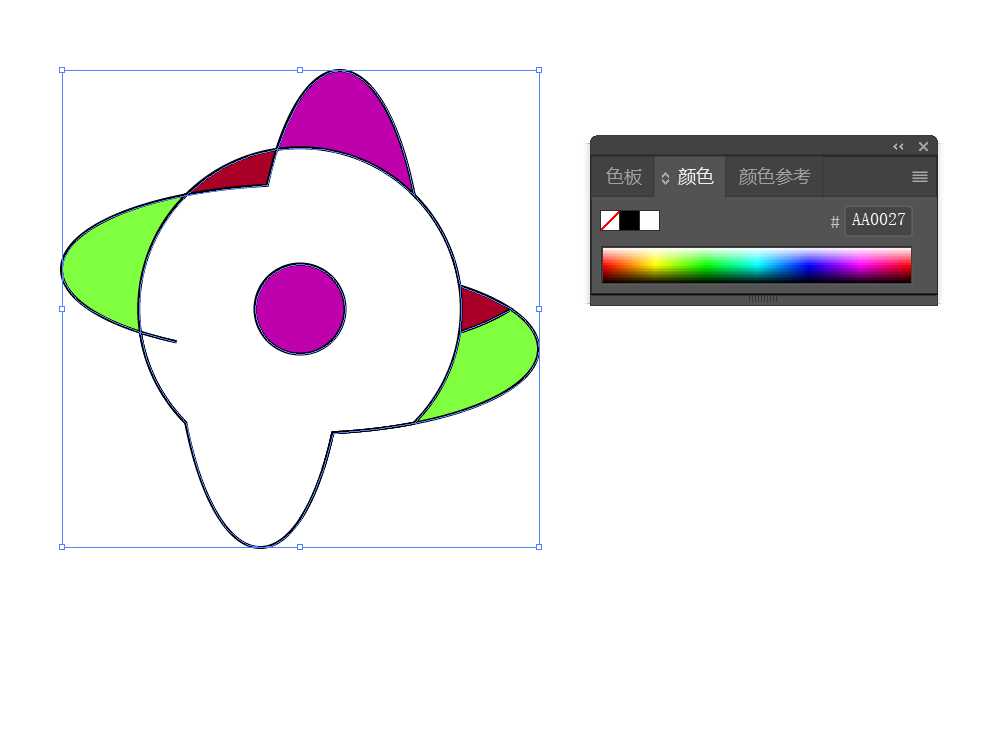Sample a color from the spectrum bar

click(756, 265)
